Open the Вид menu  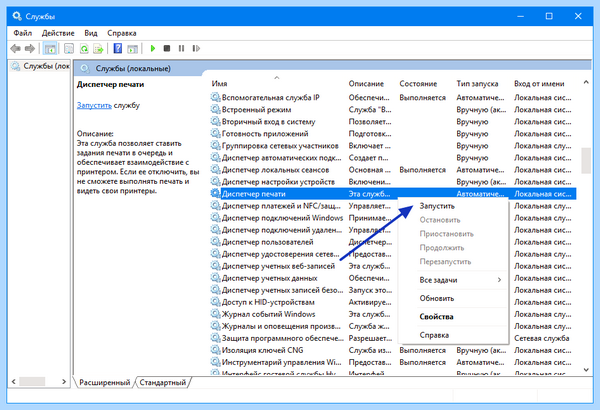coord(91,33)
